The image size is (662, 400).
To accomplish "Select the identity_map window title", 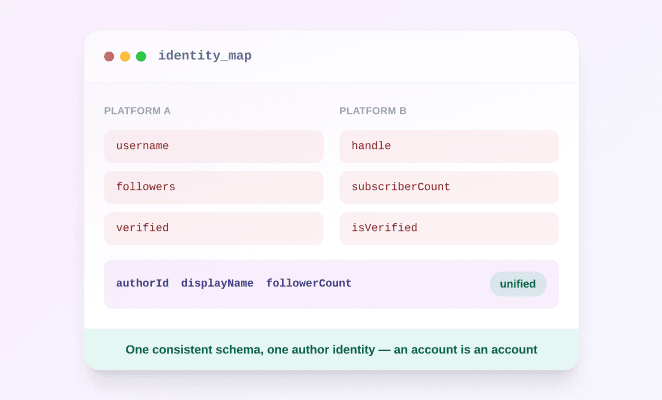I will pos(205,56).
